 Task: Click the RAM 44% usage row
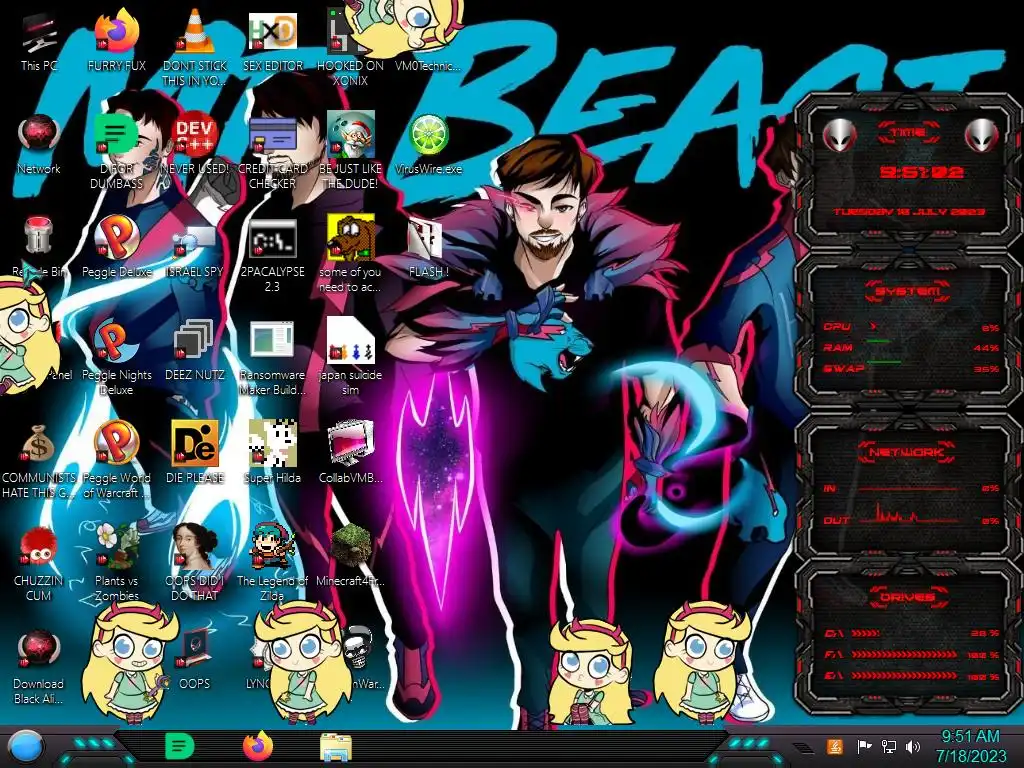912,347
